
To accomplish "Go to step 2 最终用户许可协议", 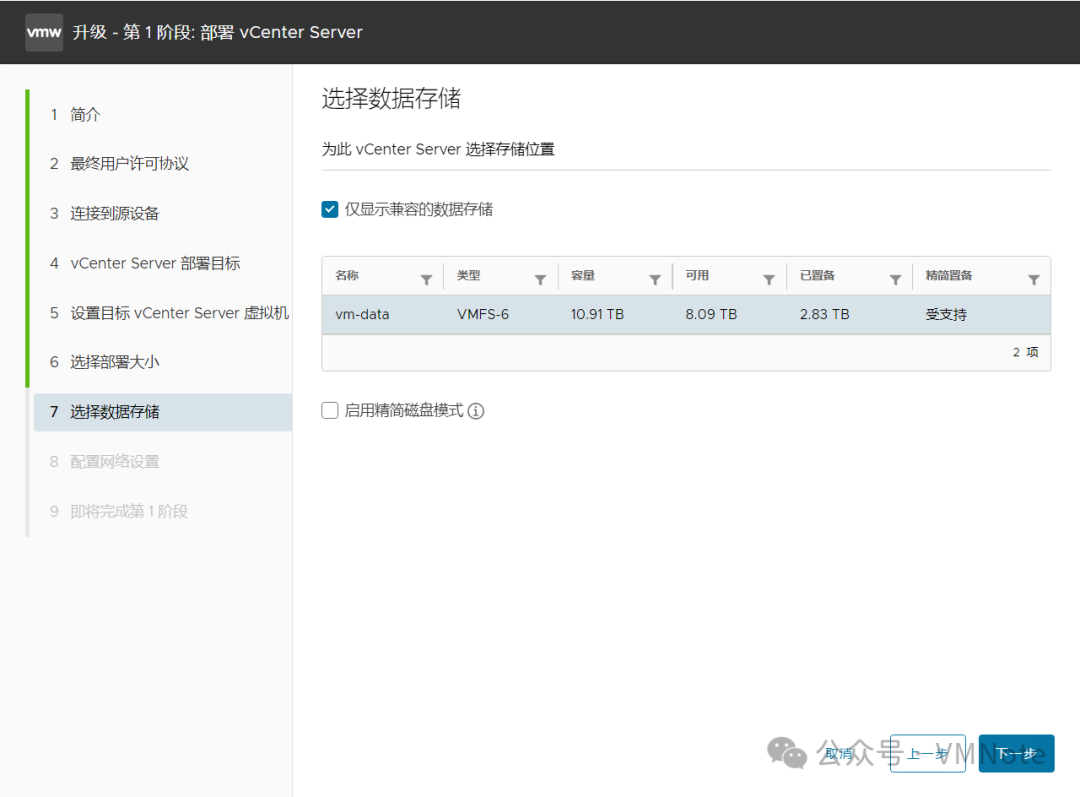I will click(x=119, y=164).
